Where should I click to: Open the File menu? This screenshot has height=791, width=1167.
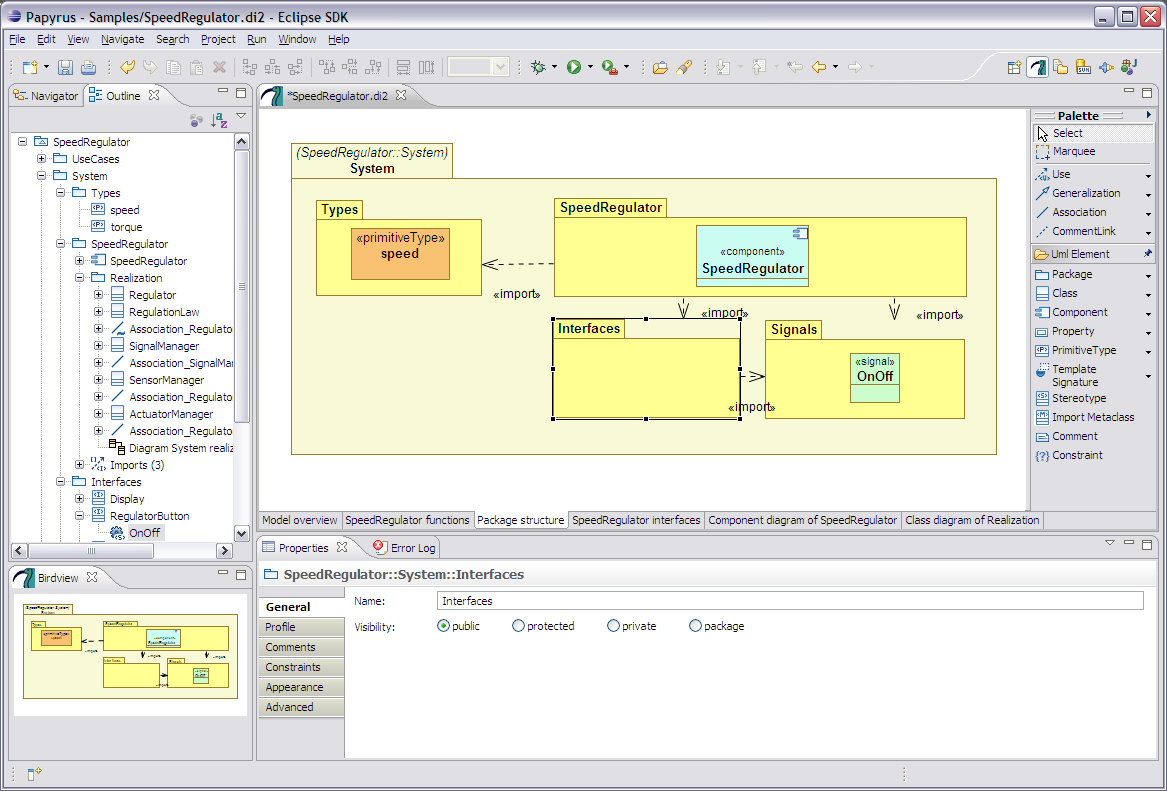pos(17,39)
